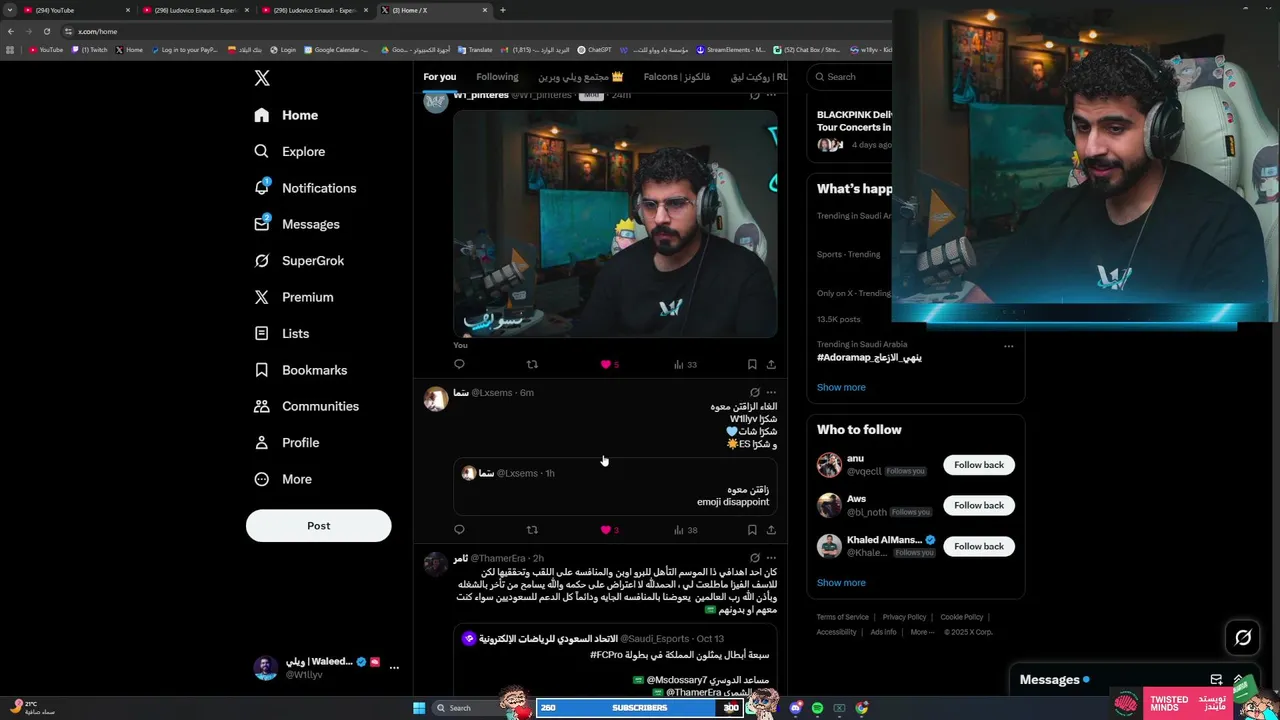This screenshot has width=1280, height=720.
Task: Open more options on the @ThamerEra post
Action: [771, 558]
